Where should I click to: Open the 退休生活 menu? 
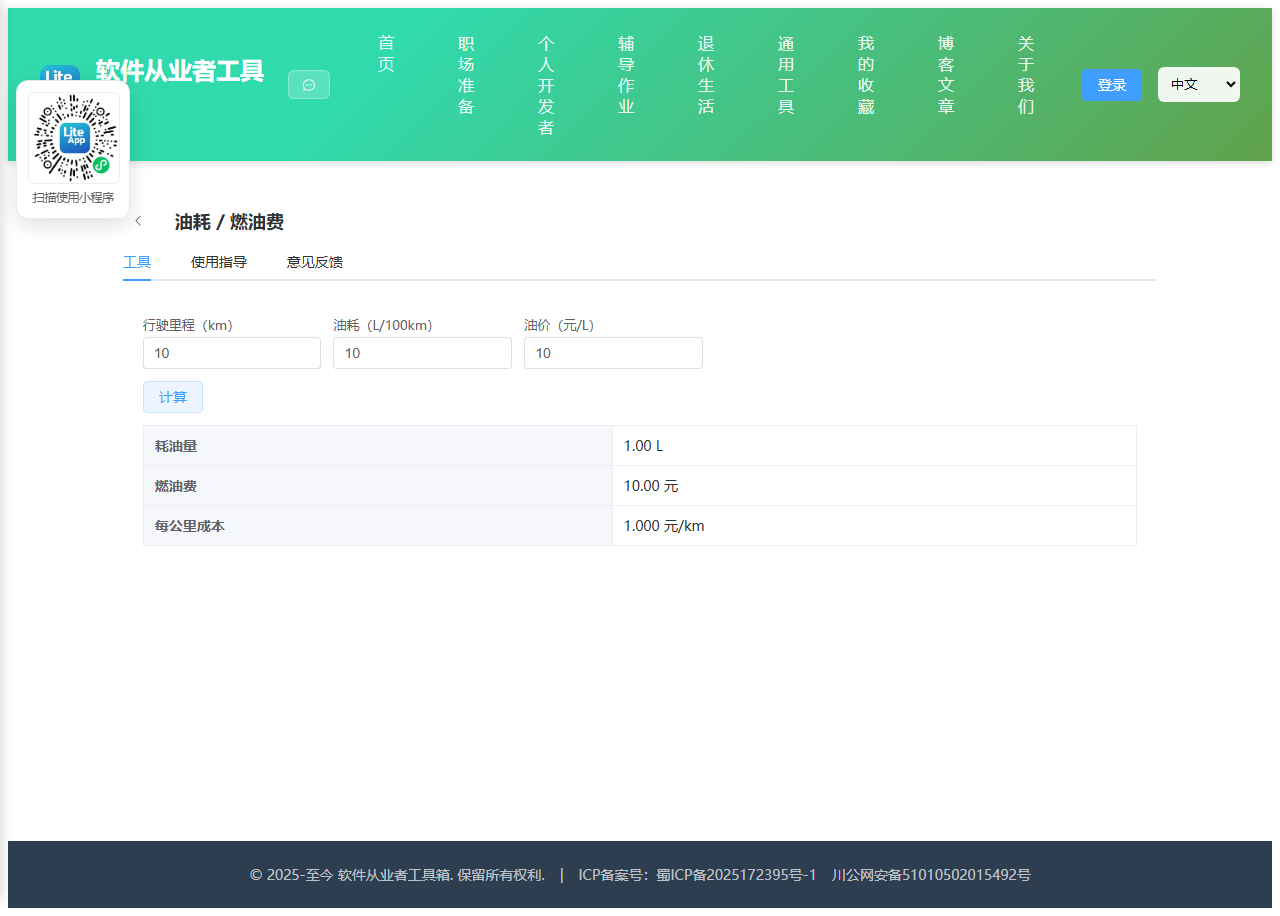(706, 75)
